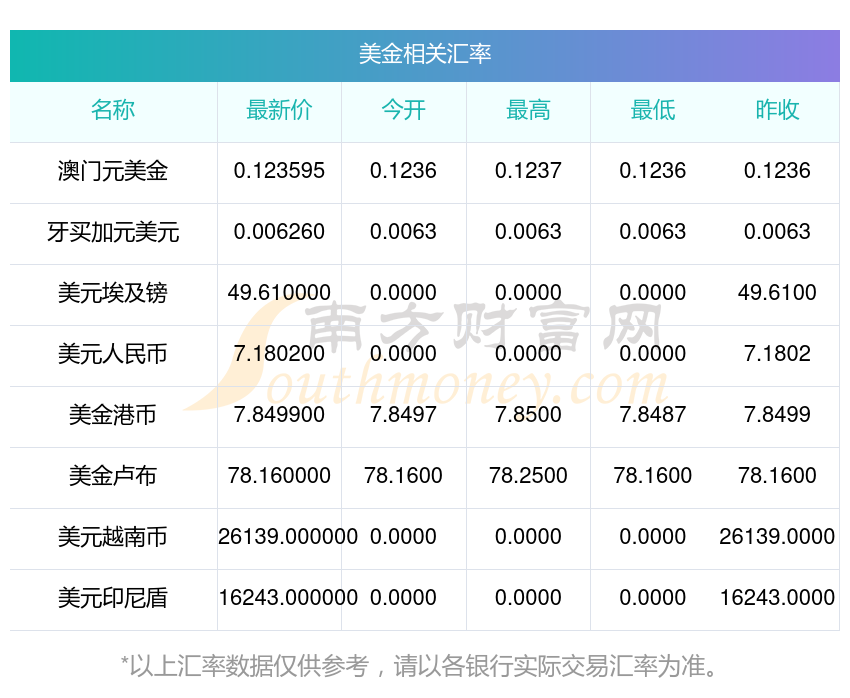
Task: Select latest price 0.006260
Action: (x=279, y=232)
